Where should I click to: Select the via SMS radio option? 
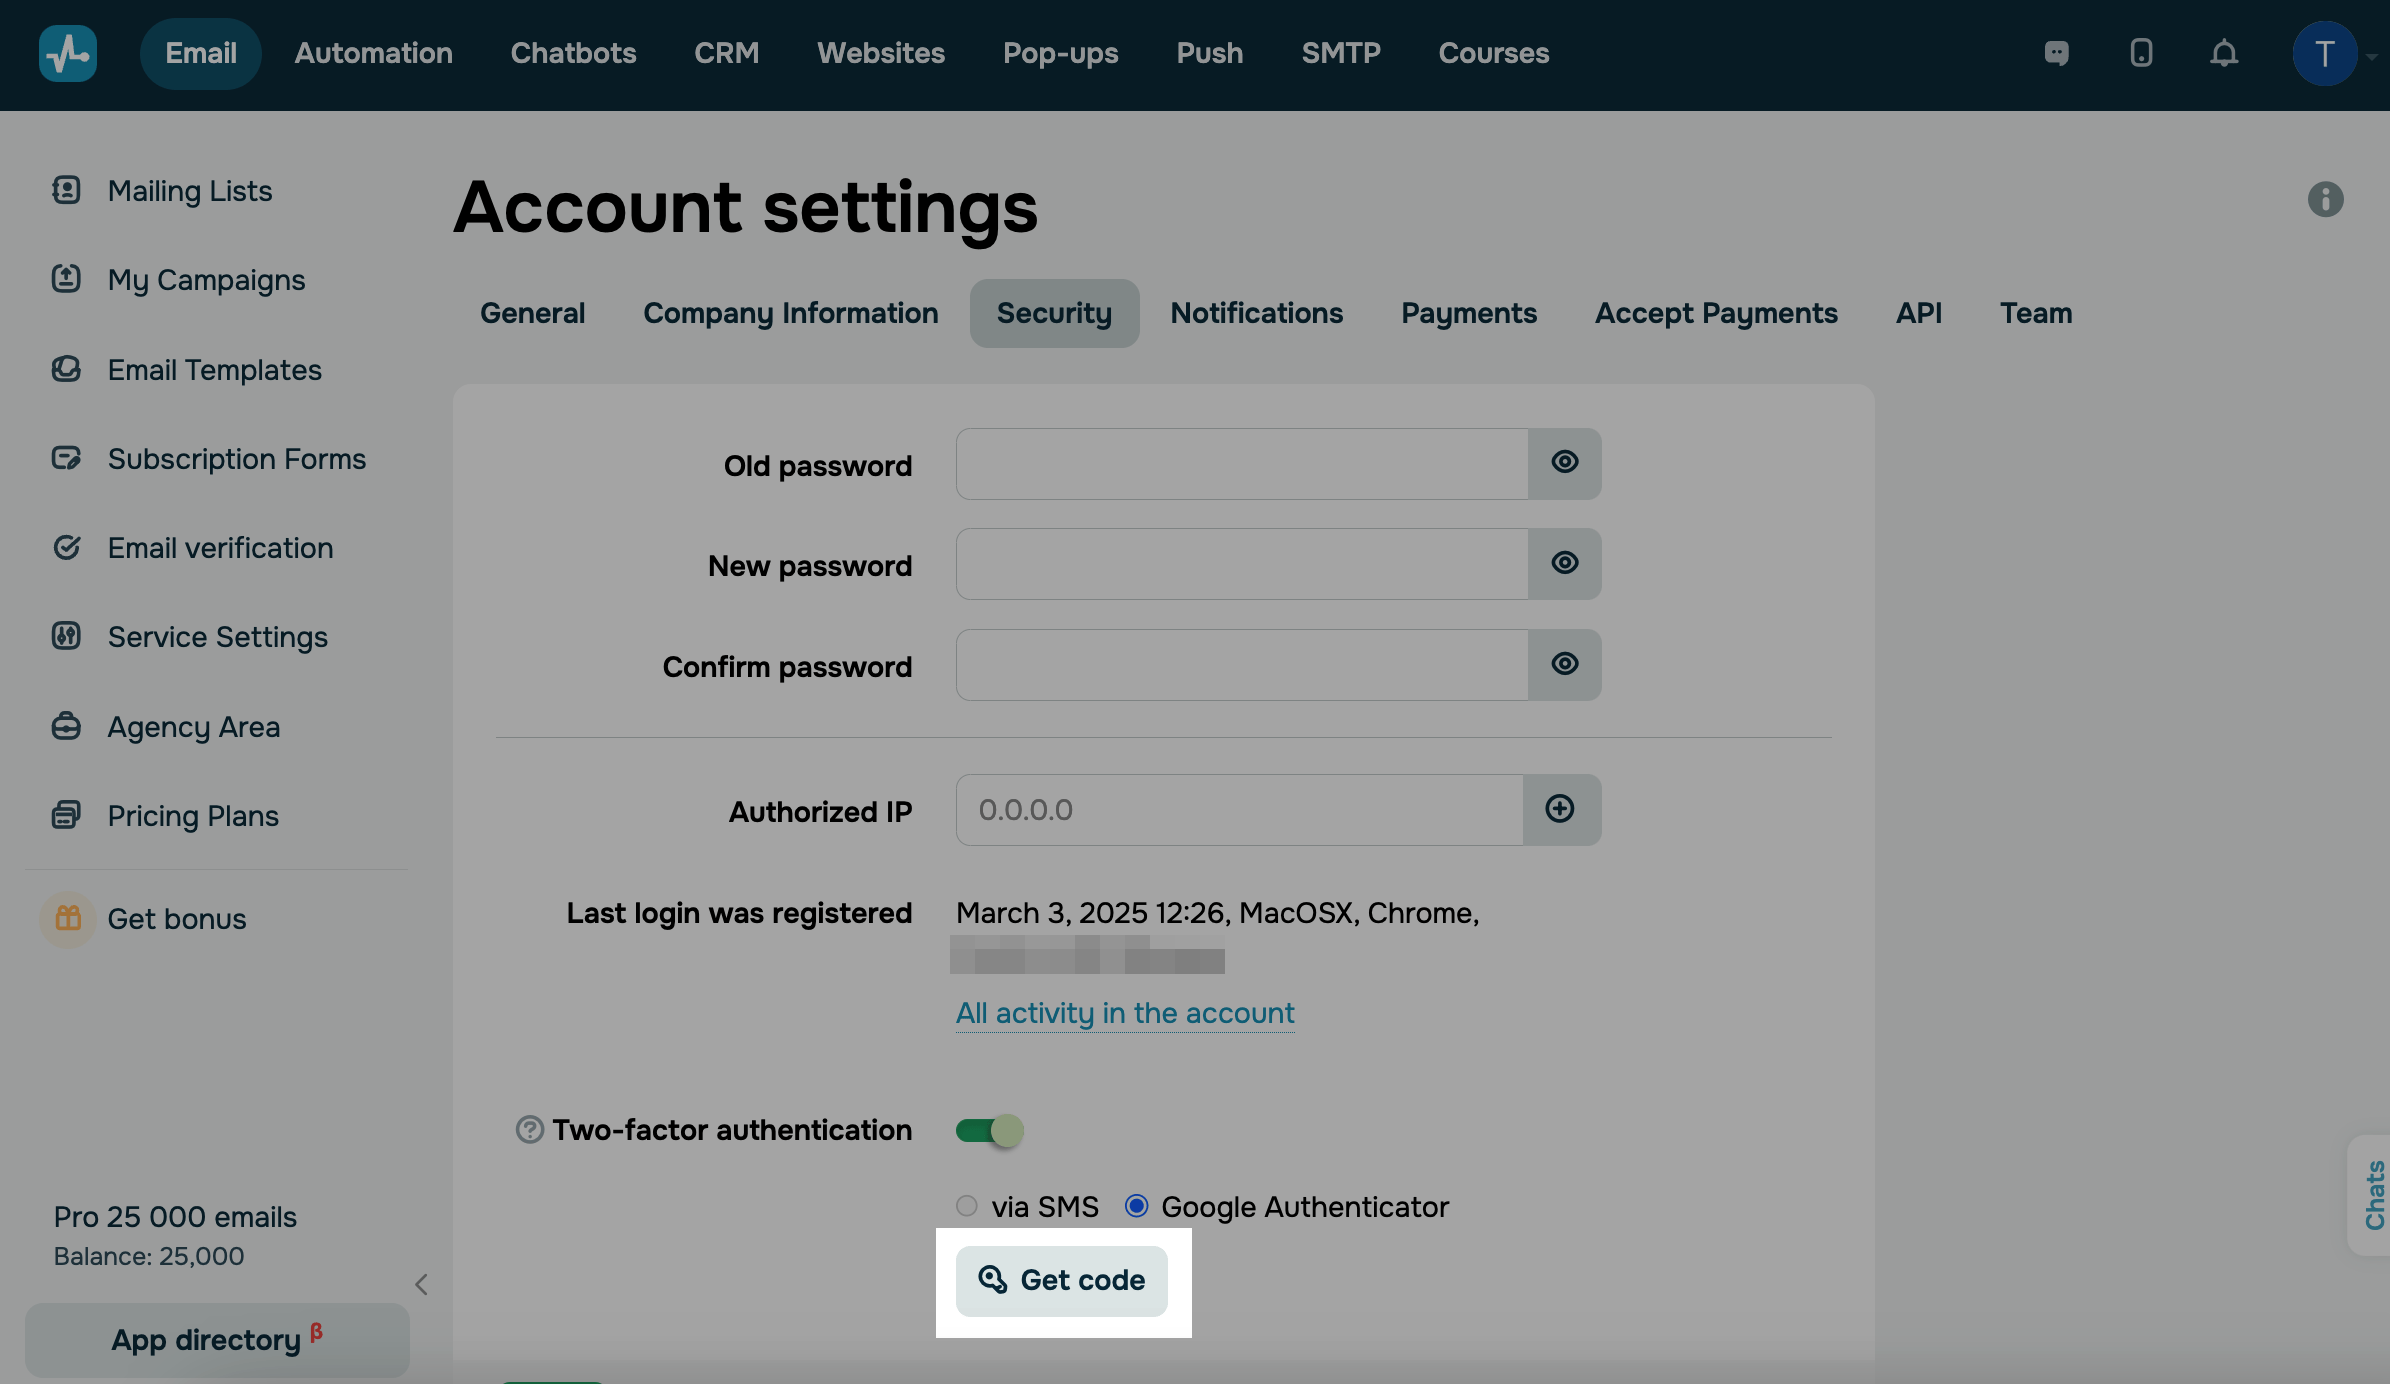[967, 1206]
